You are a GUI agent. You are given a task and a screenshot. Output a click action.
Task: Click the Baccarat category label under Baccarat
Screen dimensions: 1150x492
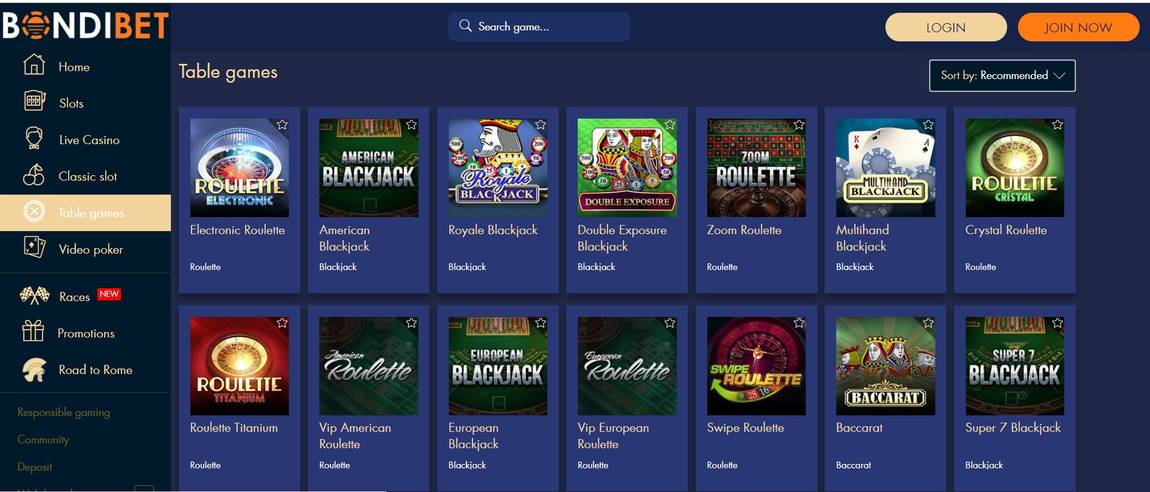[x=853, y=465]
